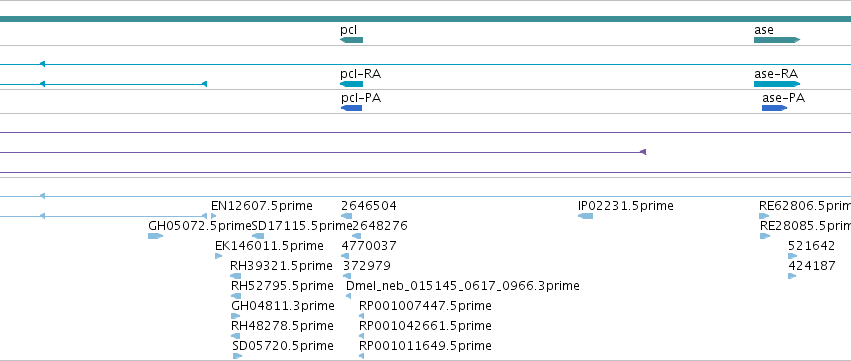Click the purple arrowhead ending the middle purple line
This screenshot has height=361, width=851.
coord(643,152)
